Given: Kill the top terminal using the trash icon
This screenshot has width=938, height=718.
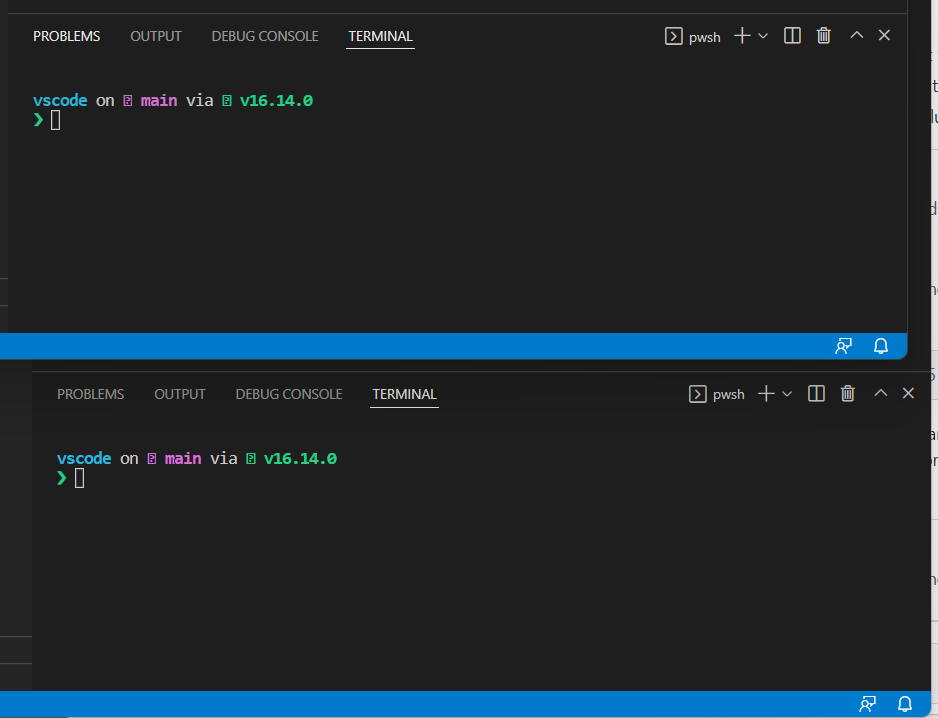Looking at the screenshot, I should 823,35.
